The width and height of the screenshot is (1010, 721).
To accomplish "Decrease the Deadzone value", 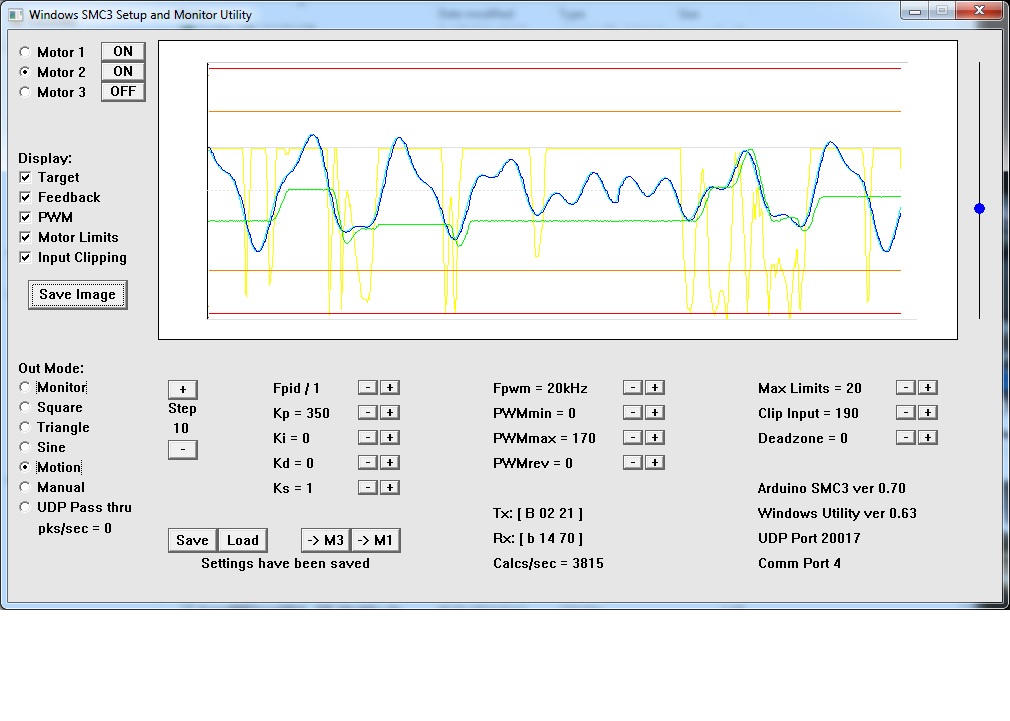I will [905, 438].
